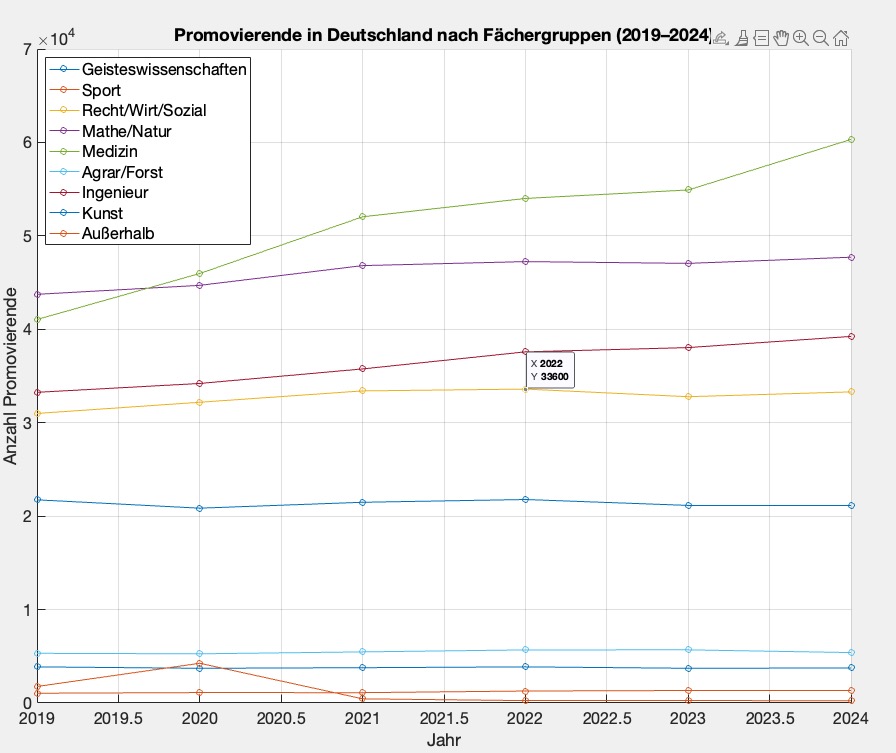
Task: Select the Sport label in legend
Action: pos(102,90)
